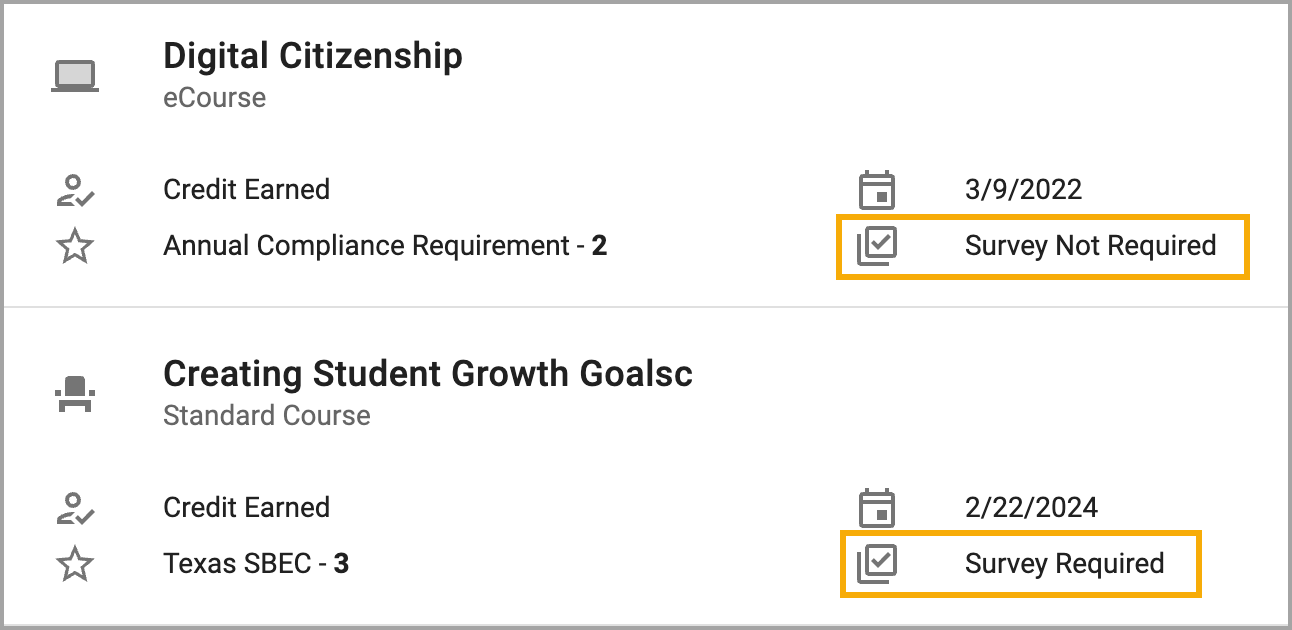The width and height of the screenshot is (1292, 630).
Task: Click the 2/22/2024 completion date
Action: click(1031, 508)
